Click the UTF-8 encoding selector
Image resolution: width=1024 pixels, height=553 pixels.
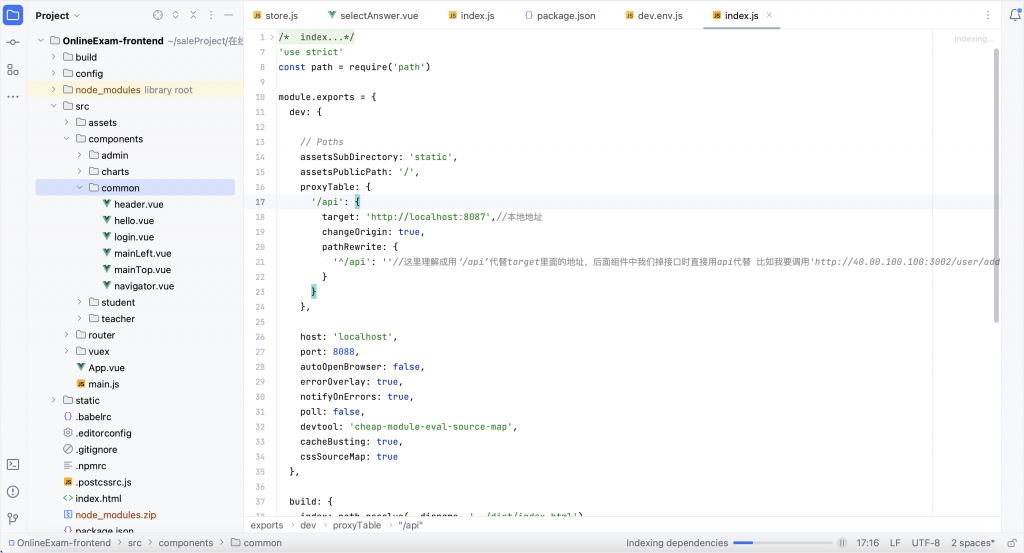[925, 543]
